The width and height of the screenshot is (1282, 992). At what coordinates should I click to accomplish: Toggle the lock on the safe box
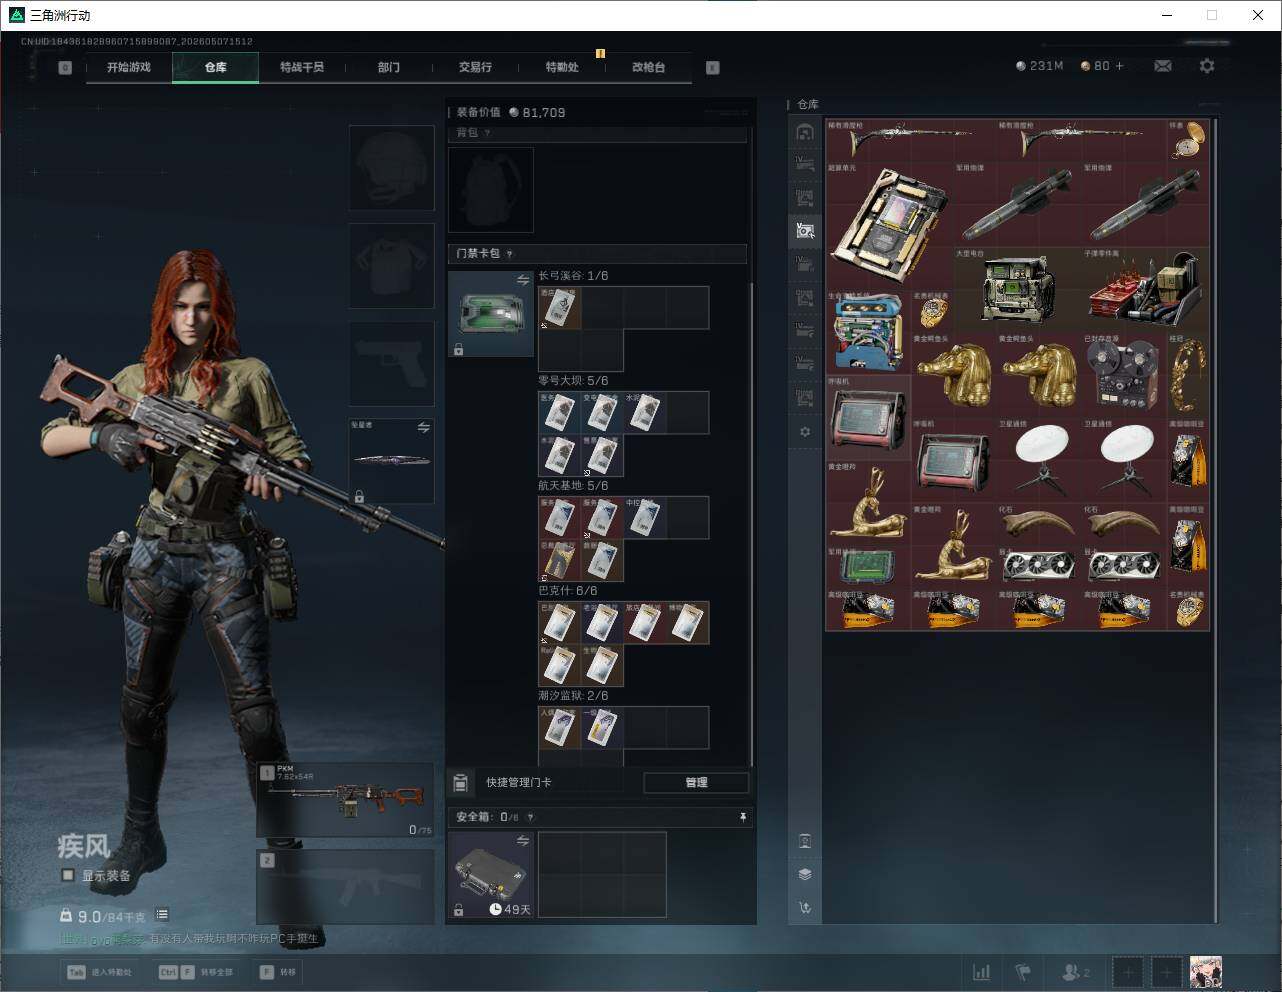click(x=458, y=910)
